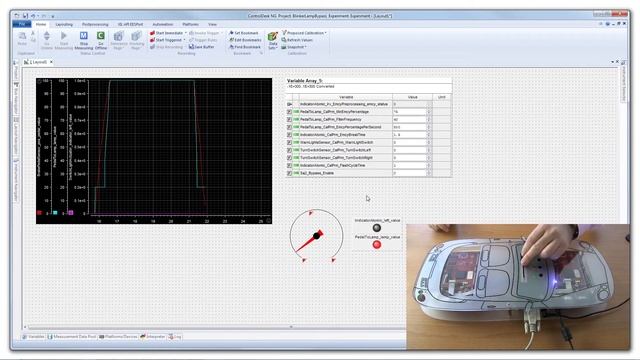640x360 pixels.
Task: Click Edit Bookmarks
Action: (x=245, y=40)
